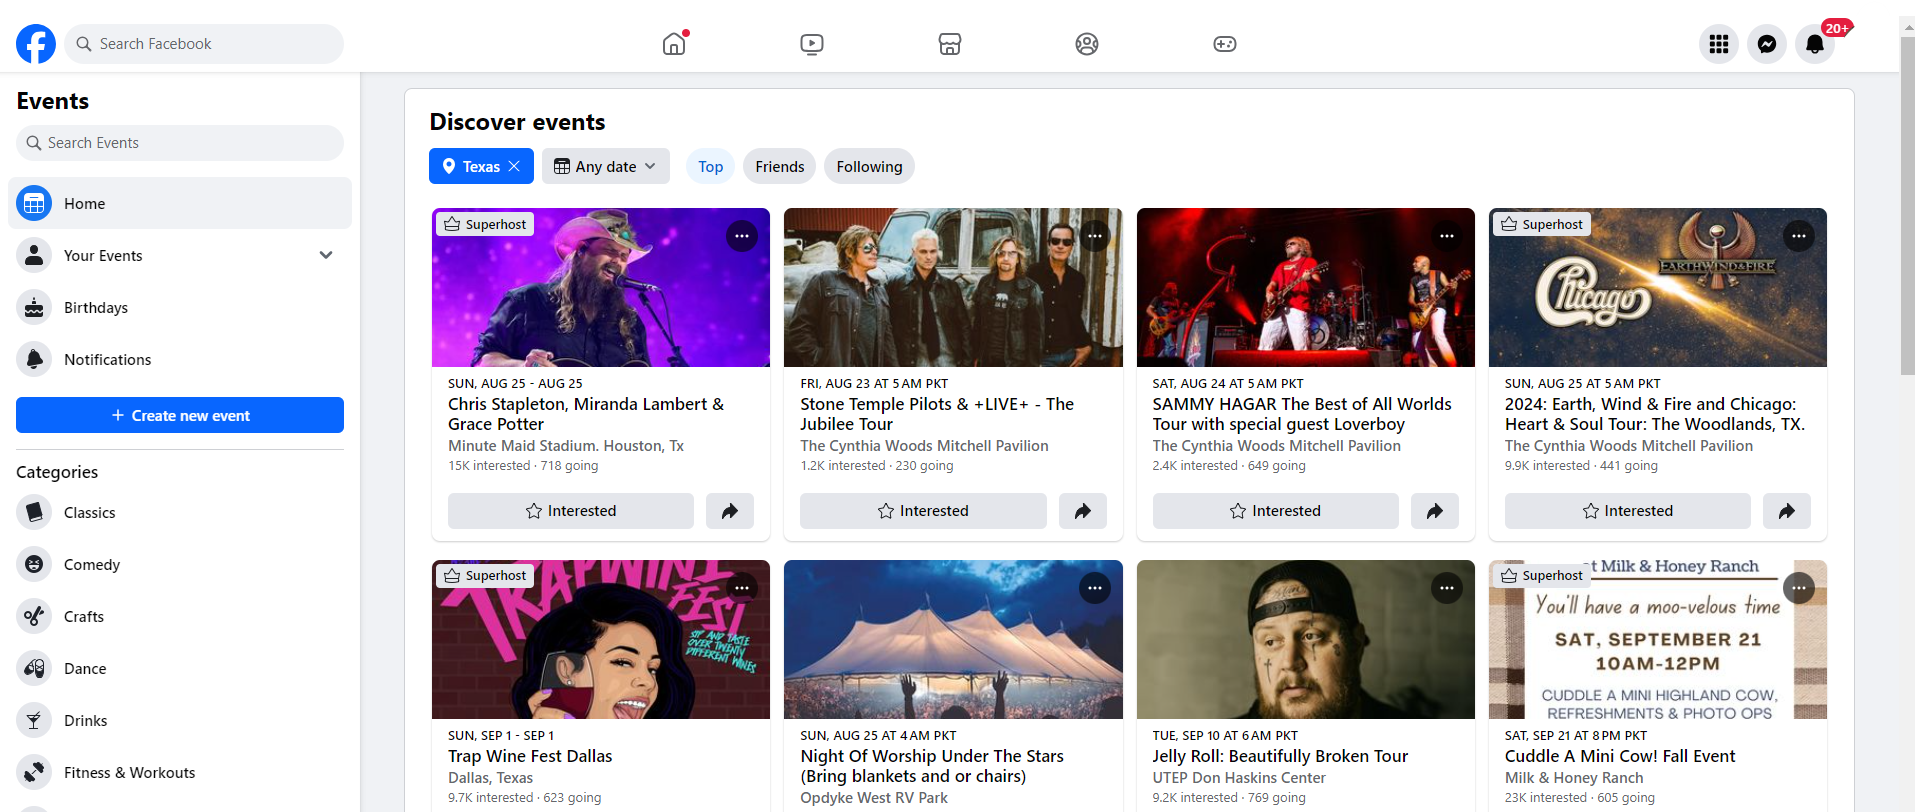Click the Search Events field

(x=180, y=143)
